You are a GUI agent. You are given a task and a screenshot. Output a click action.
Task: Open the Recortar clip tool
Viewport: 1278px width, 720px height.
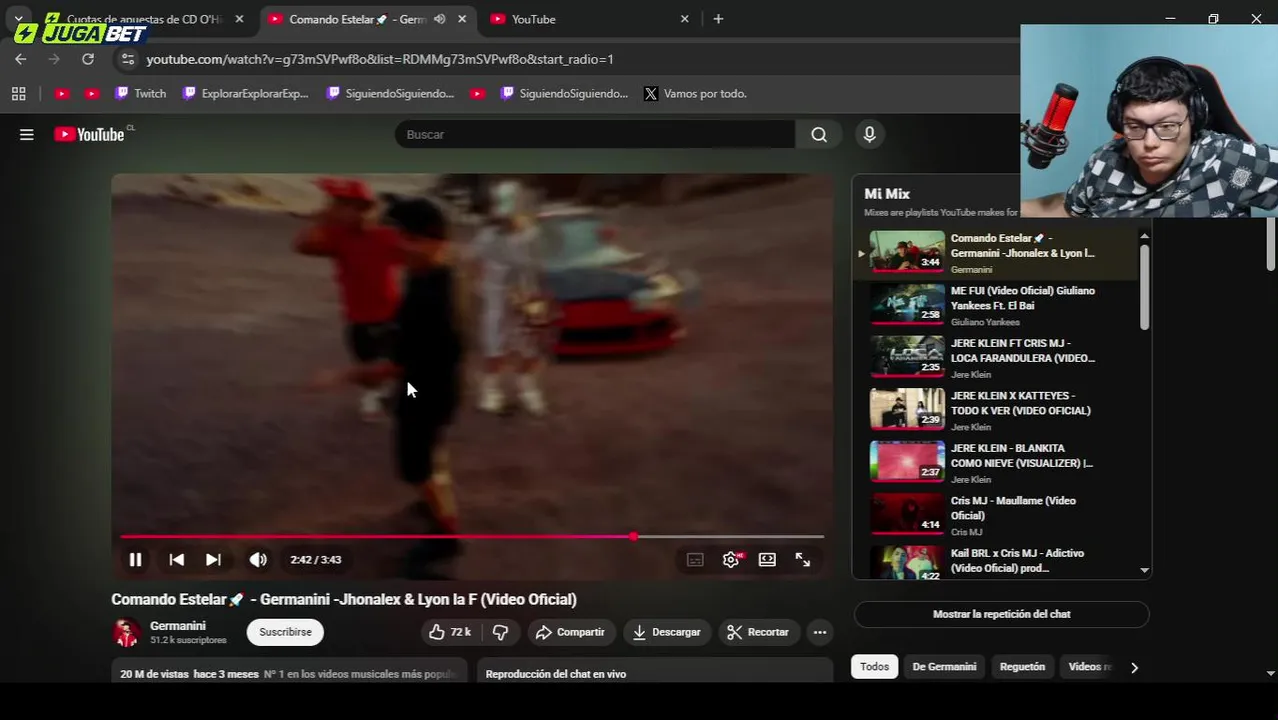coord(758,632)
